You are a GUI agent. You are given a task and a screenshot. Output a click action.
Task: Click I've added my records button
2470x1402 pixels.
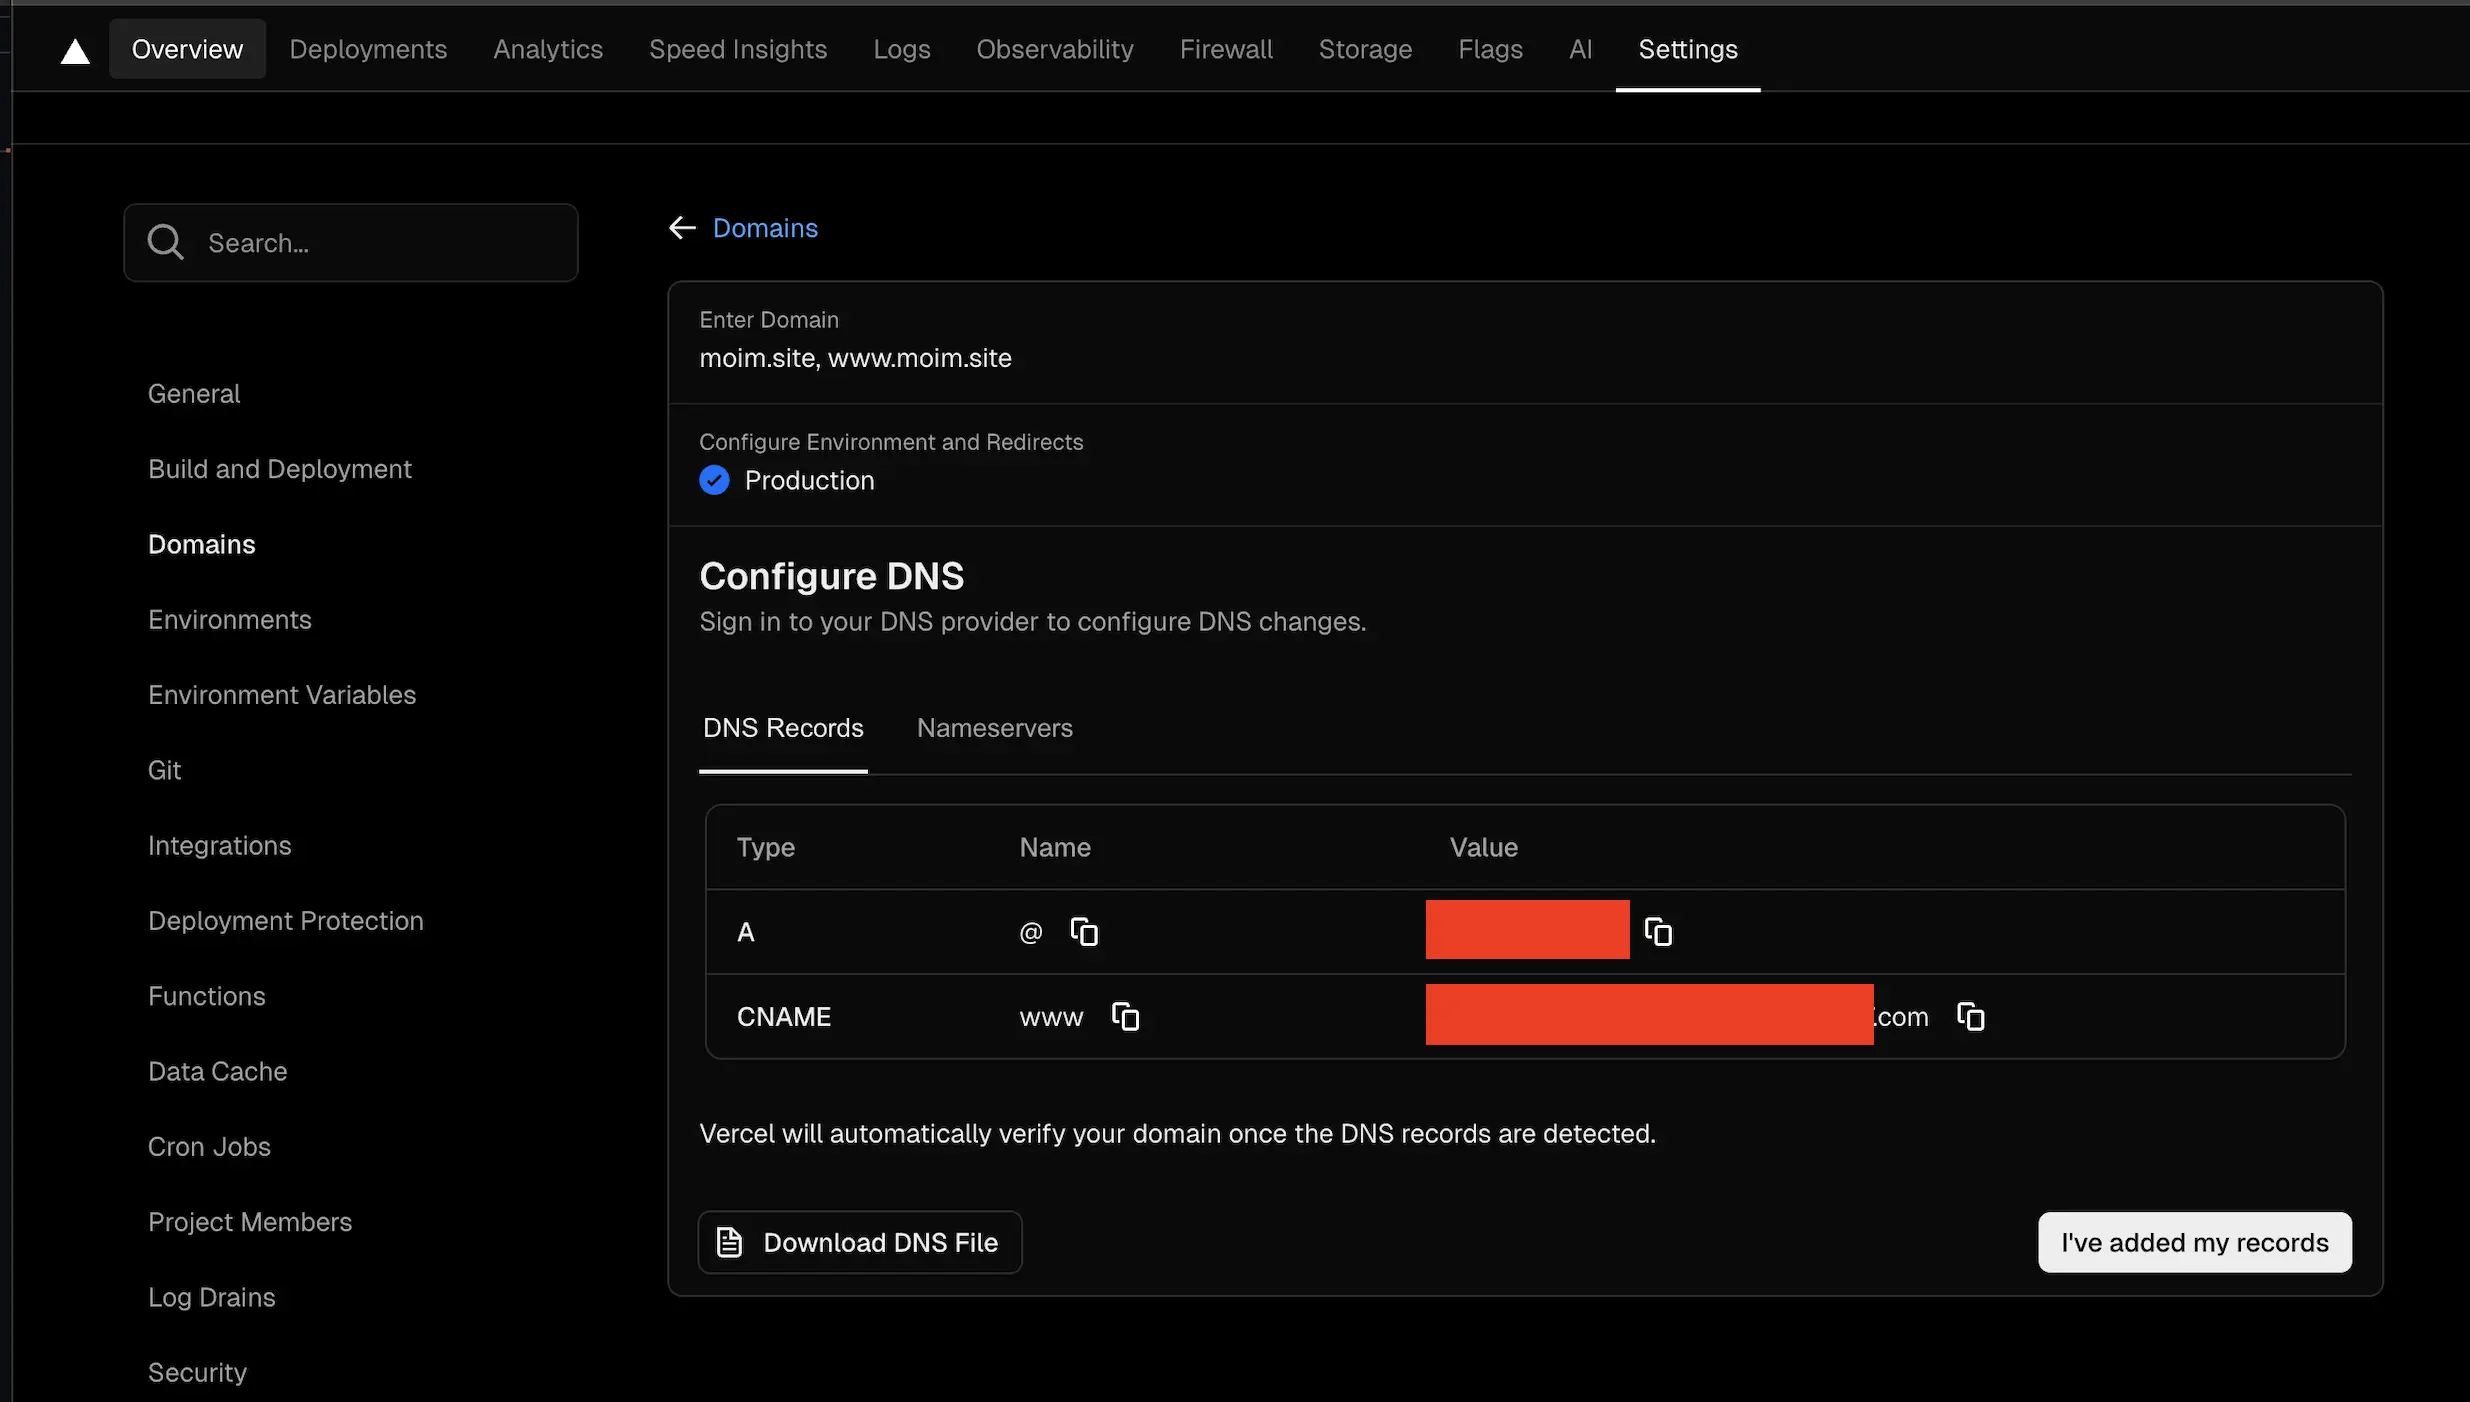tap(2194, 1242)
